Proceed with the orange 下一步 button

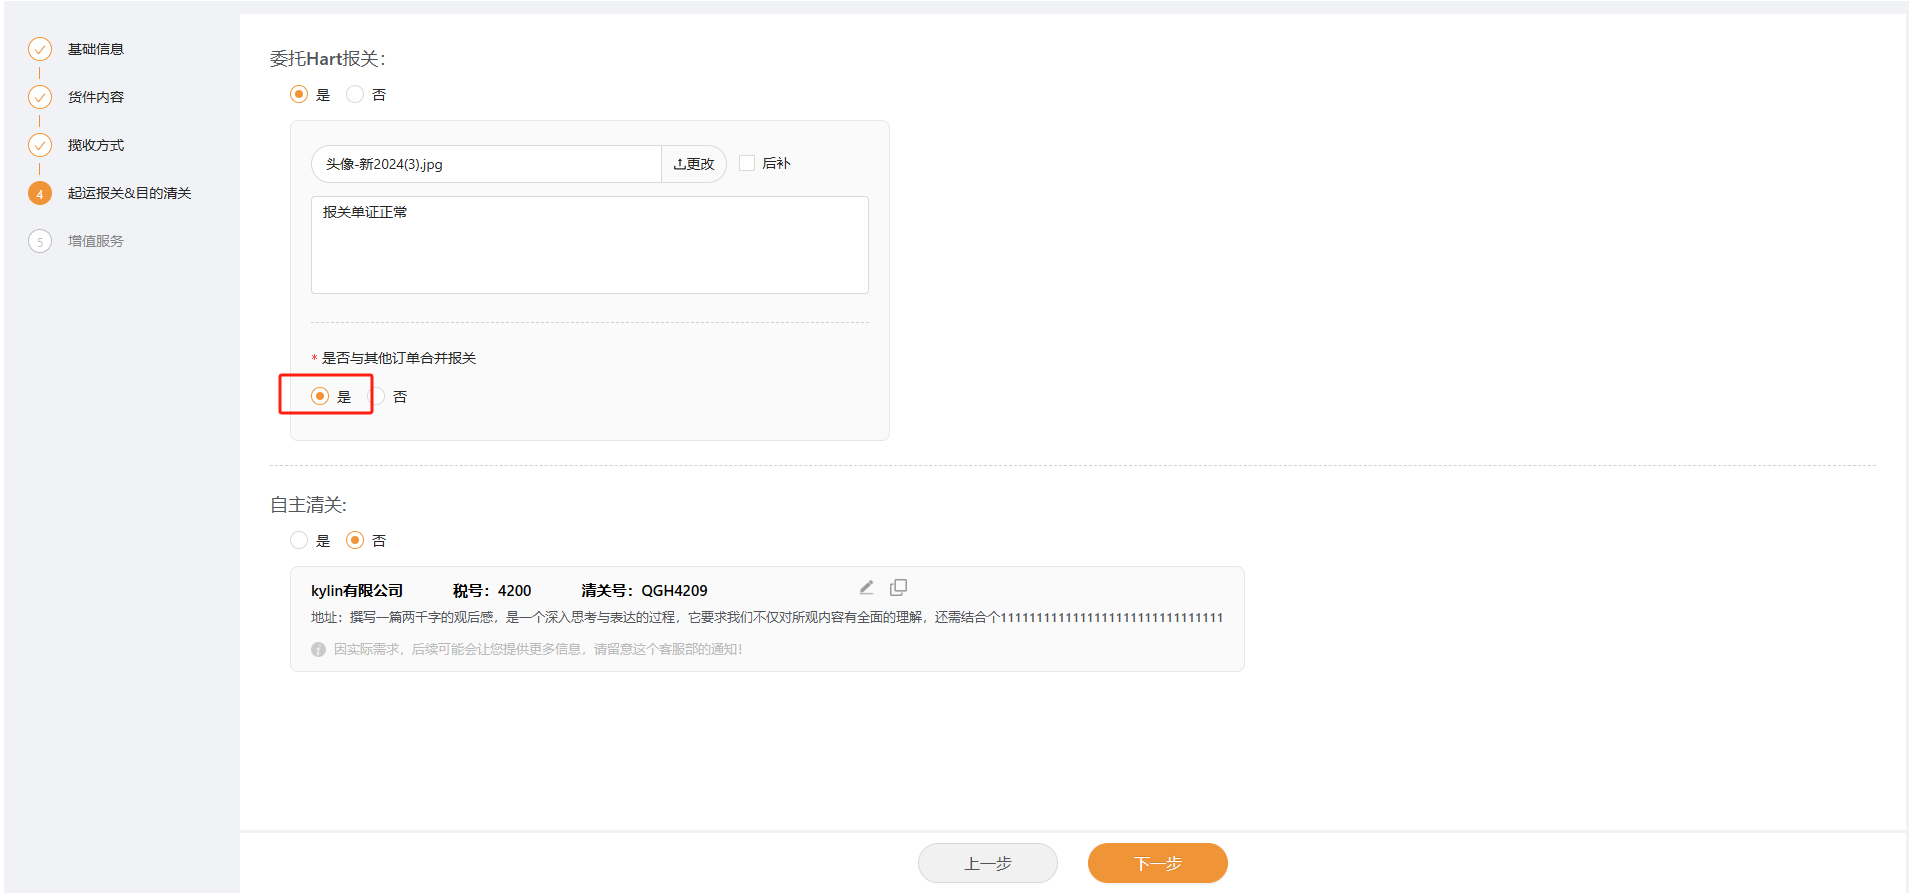1157,863
